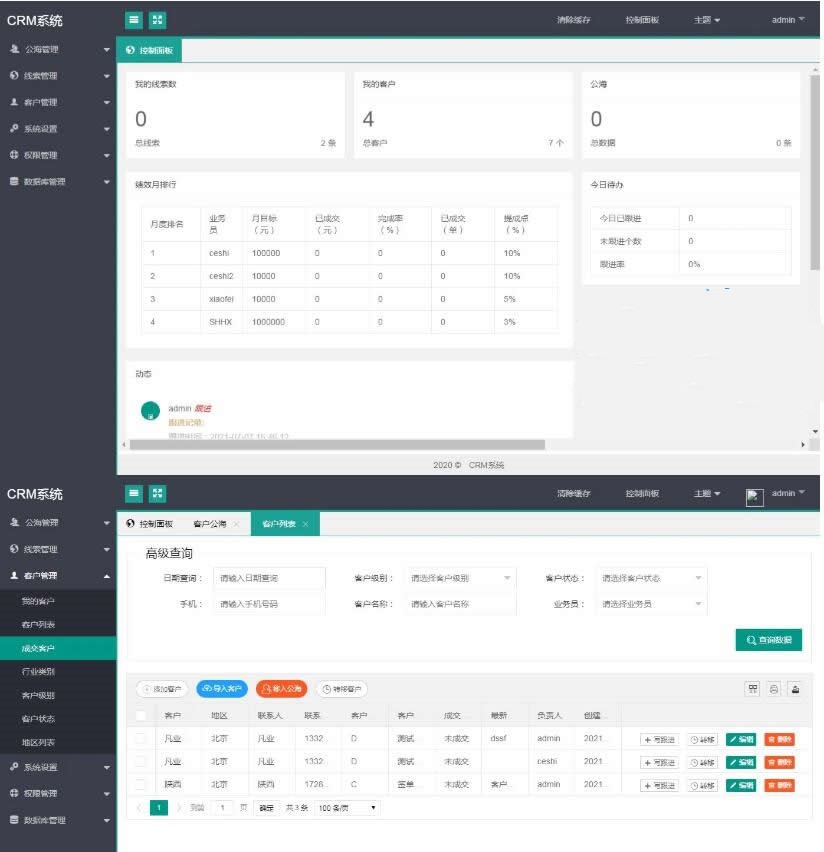Add follow-up for row owned by ceshi
The image size is (824, 852).
[x=659, y=762]
